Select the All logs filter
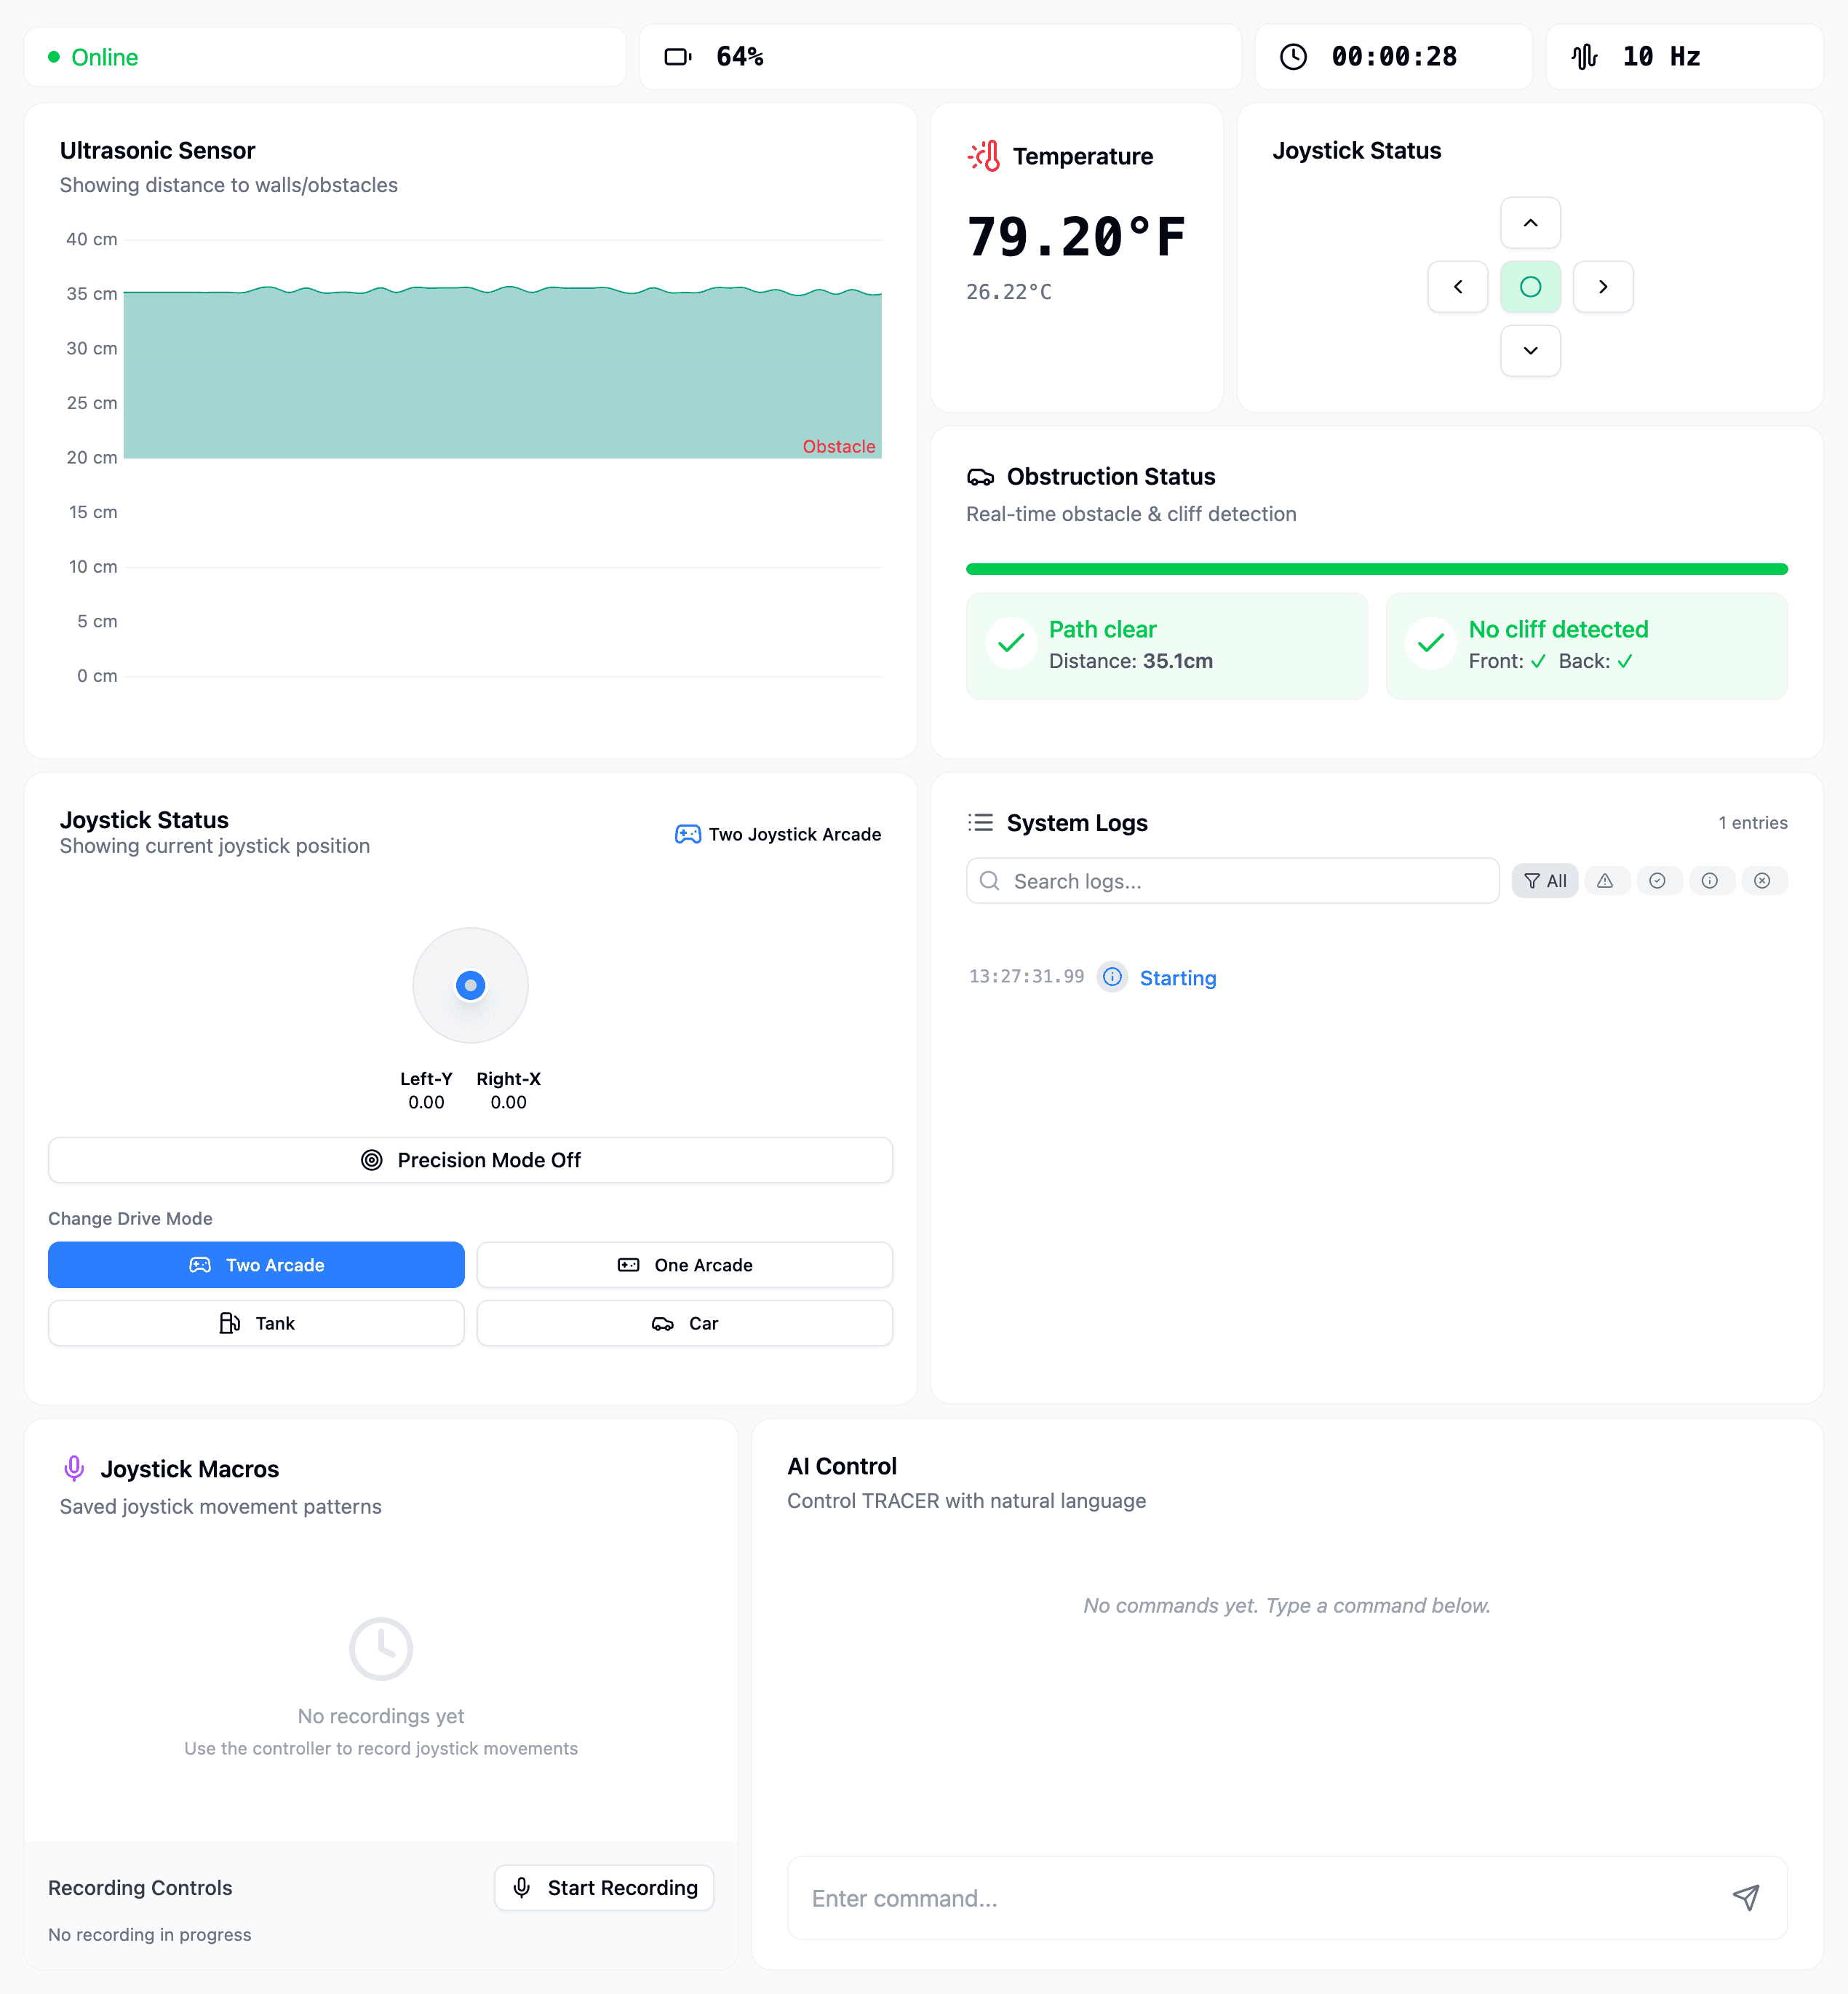The height and width of the screenshot is (1994, 1848). 1545,881
